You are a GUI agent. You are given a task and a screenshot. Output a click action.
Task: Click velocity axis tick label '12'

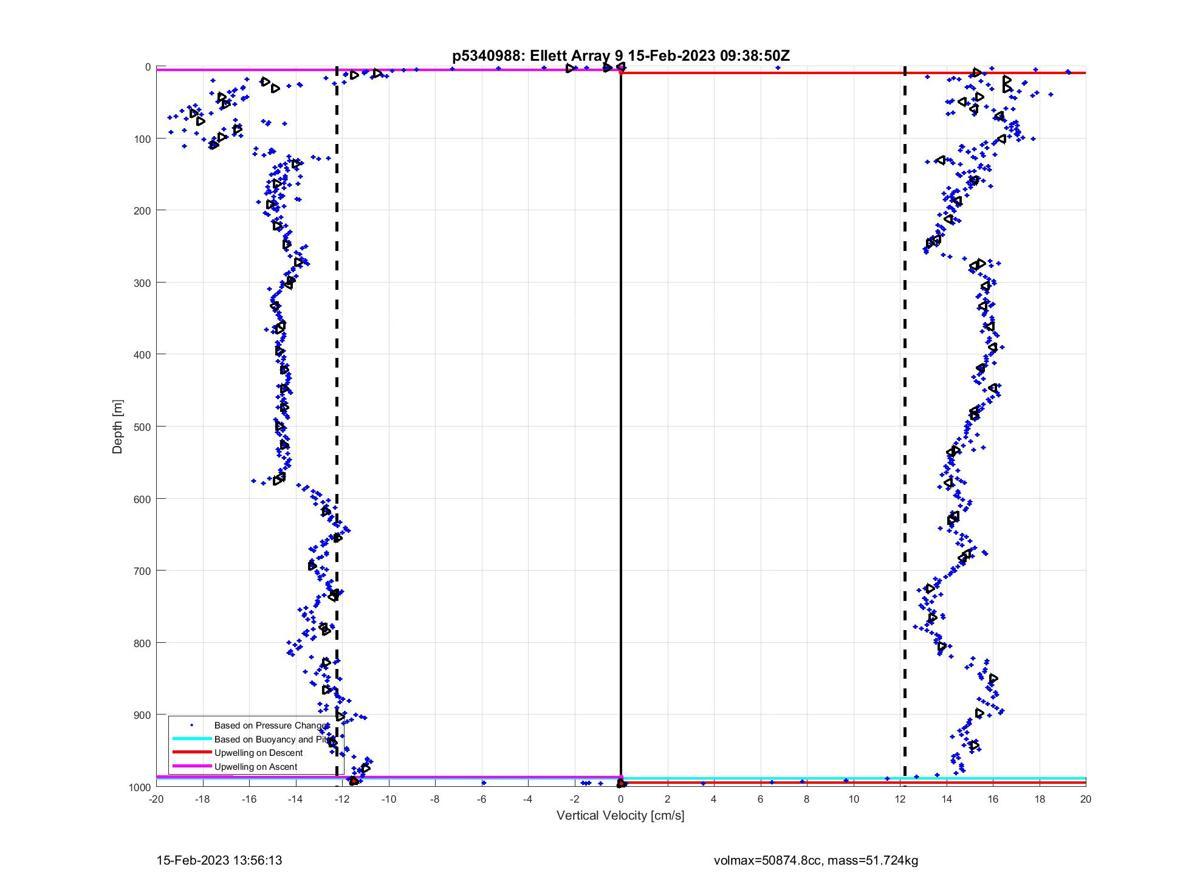(900, 799)
